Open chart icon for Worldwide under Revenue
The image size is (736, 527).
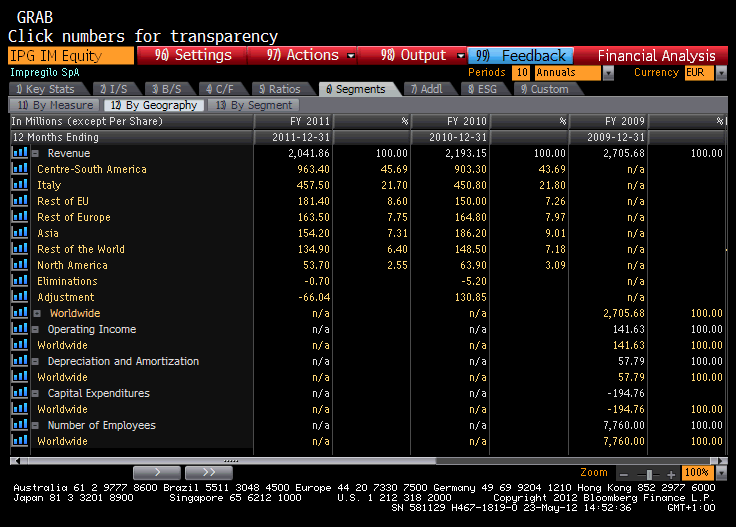pyautogui.click(x=20, y=313)
